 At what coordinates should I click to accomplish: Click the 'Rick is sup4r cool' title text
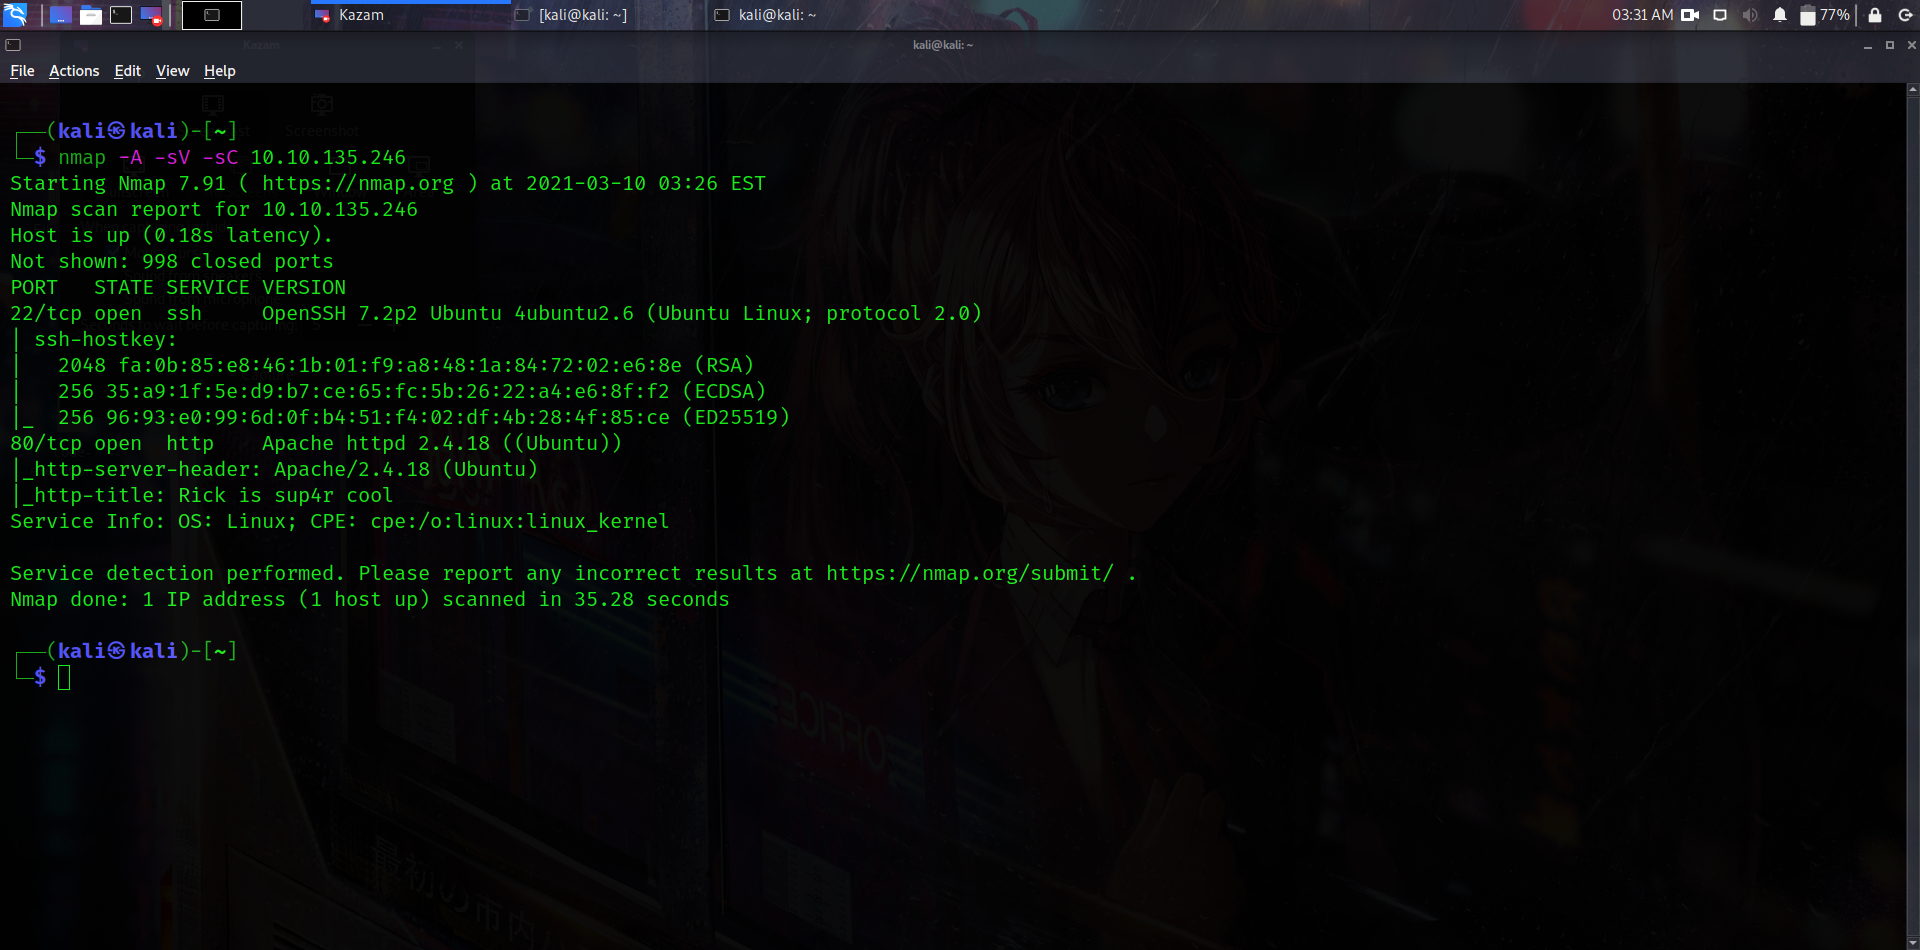pyautogui.click(x=285, y=496)
